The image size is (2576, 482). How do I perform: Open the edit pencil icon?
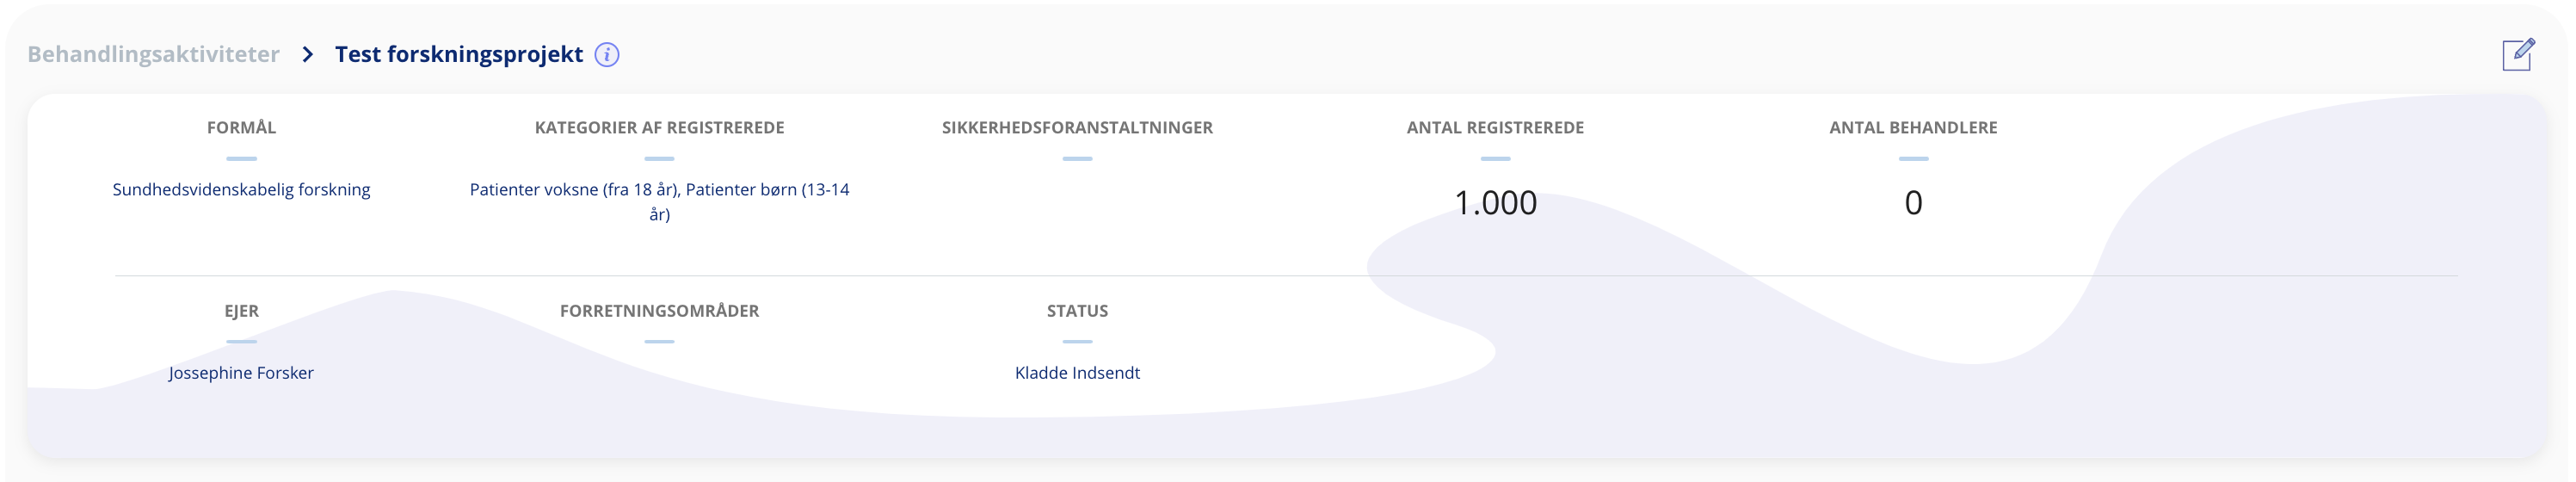(2518, 54)
